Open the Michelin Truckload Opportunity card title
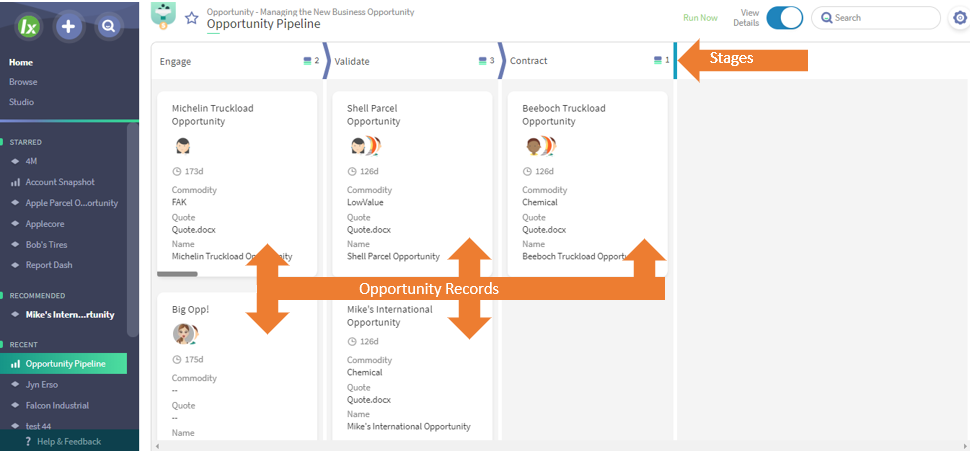Viewport: 970px width, 453px height. click(x=213, y=115)
